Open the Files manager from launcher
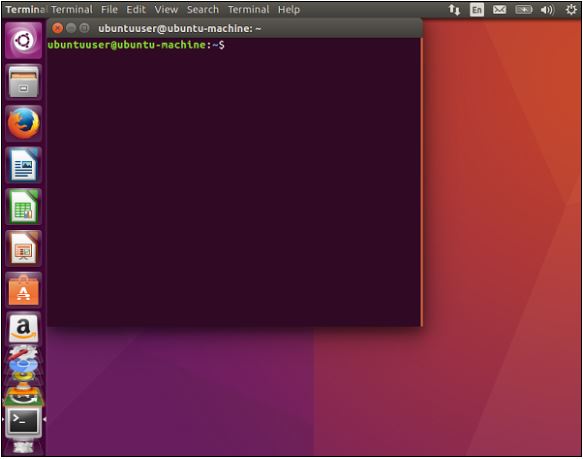583x459 pixels. pos(23,81)
